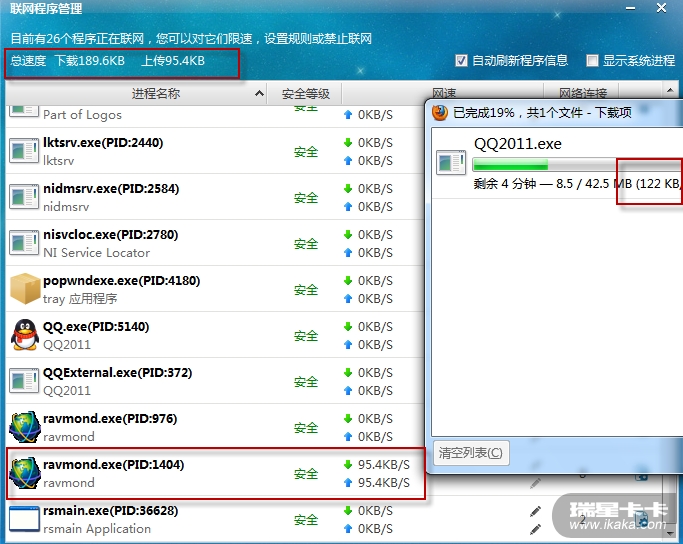Click the NI Service Locator description
The image size is (683, 544).
point(96,253)
